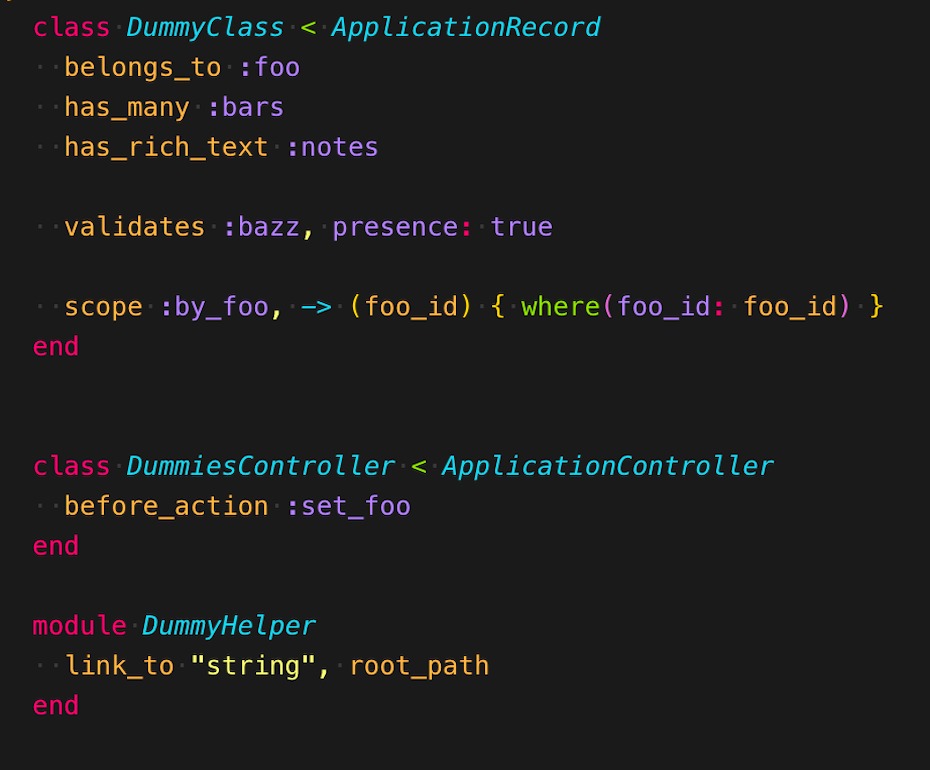Click the where method call

click(x=560, y=307)
